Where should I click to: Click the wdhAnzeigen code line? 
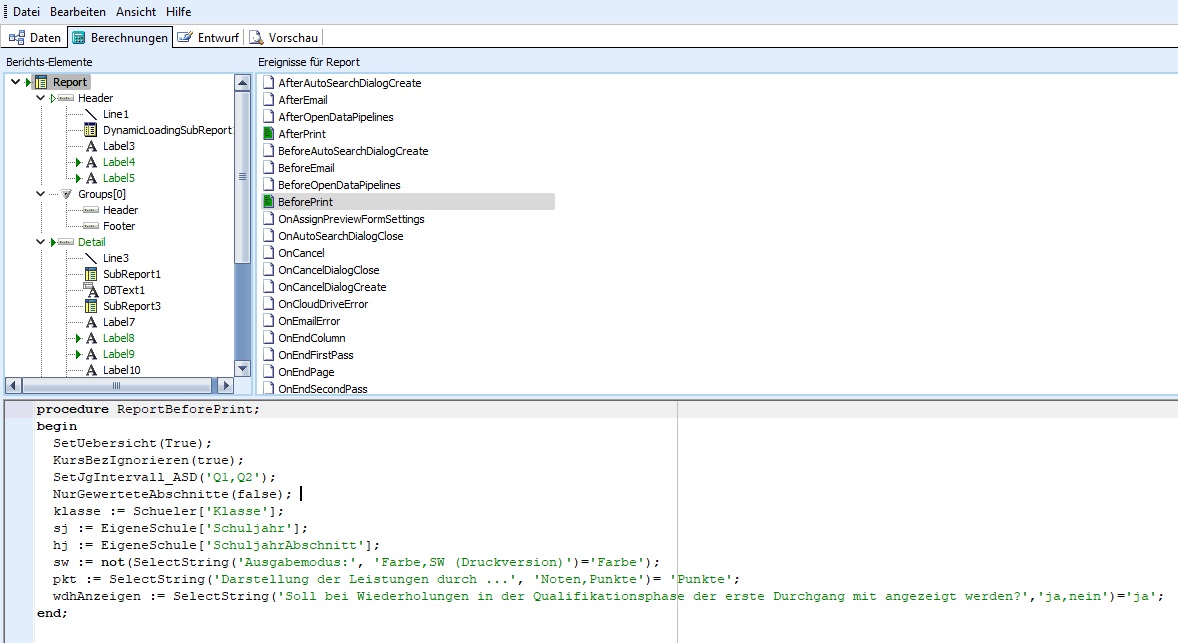[608, 596]
